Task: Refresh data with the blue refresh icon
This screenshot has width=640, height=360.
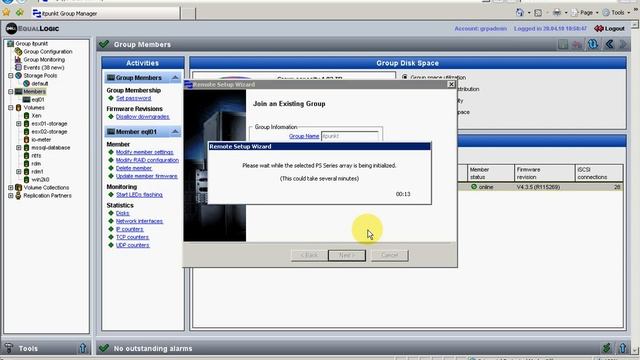Action: pos(593,44)
